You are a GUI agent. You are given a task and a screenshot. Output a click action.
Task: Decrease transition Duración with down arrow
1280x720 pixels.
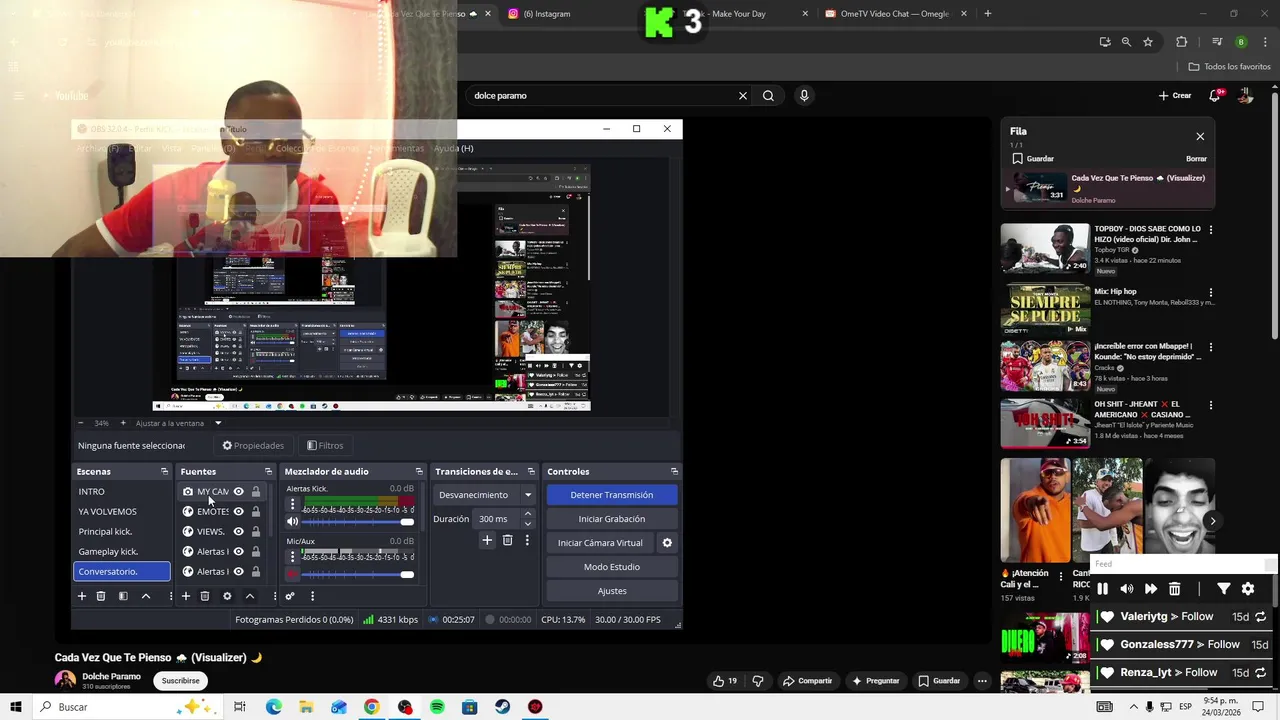point(528,523)
